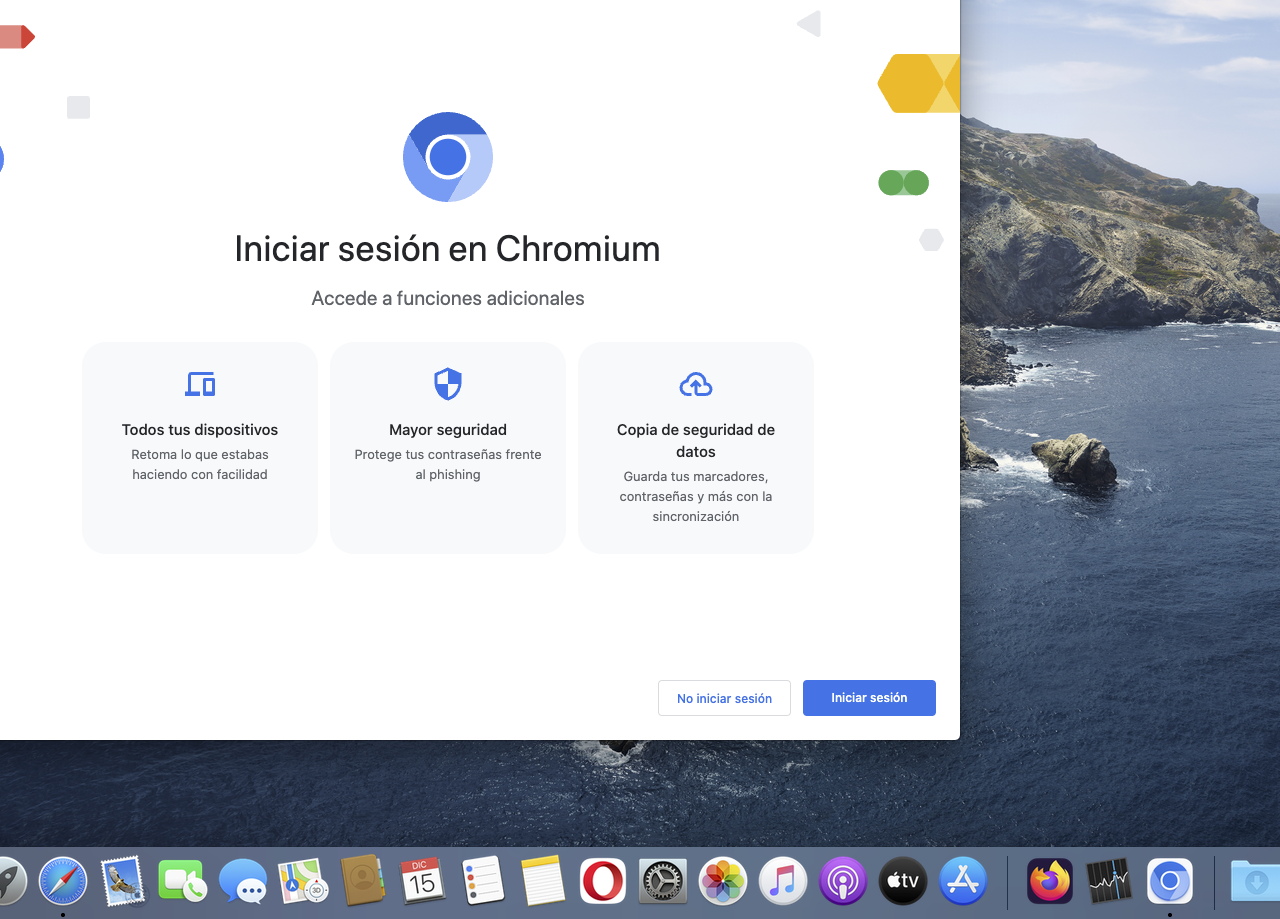1280x919 pixels.
Task: Click the blue Iniciar sesión button
Action: click(869, 698)
